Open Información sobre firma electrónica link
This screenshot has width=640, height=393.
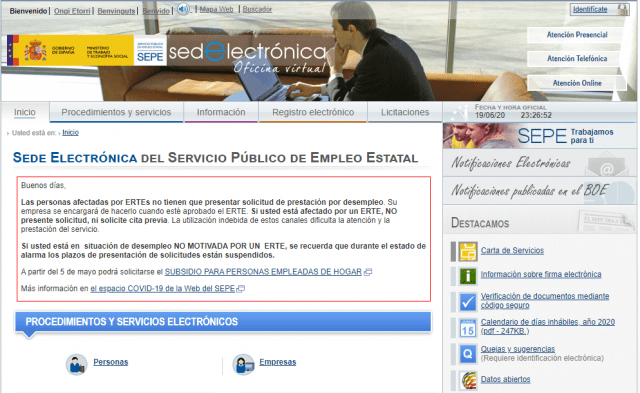541,274
